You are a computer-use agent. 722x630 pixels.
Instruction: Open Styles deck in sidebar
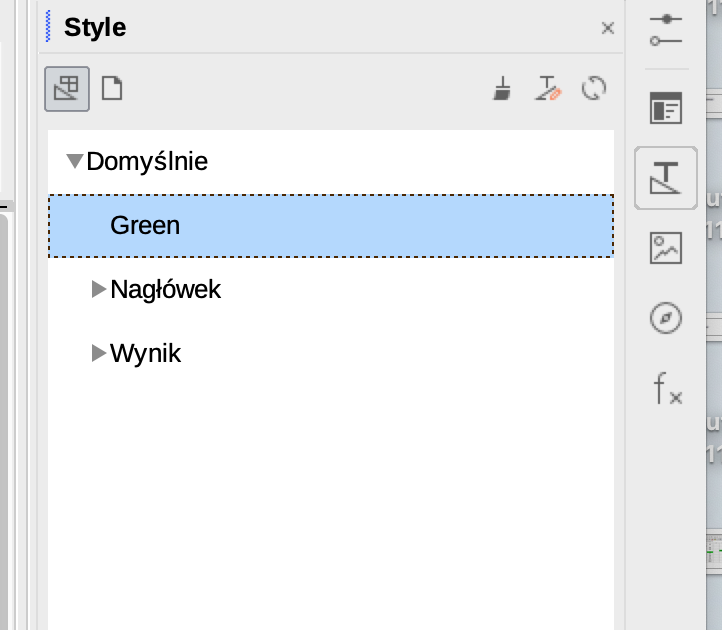click(x=666, y=178)
